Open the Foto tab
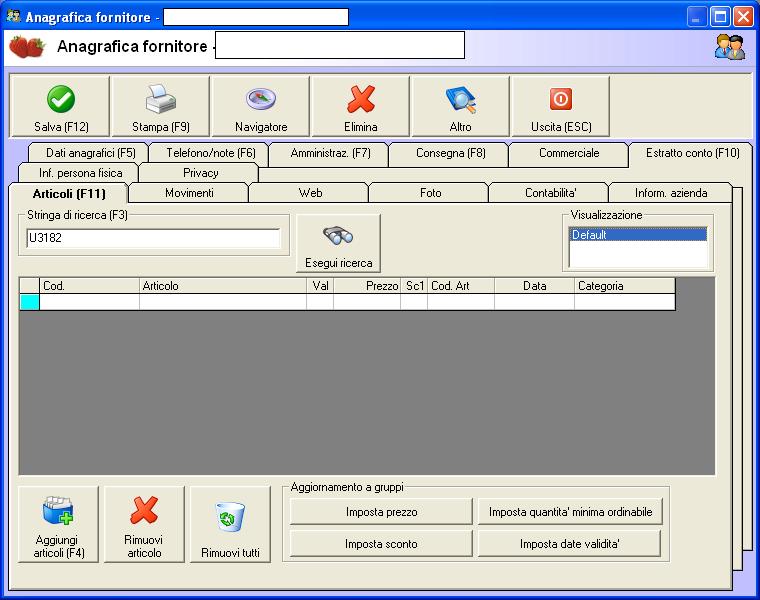This screenshot has width=760, height=600. coord(430,193)
